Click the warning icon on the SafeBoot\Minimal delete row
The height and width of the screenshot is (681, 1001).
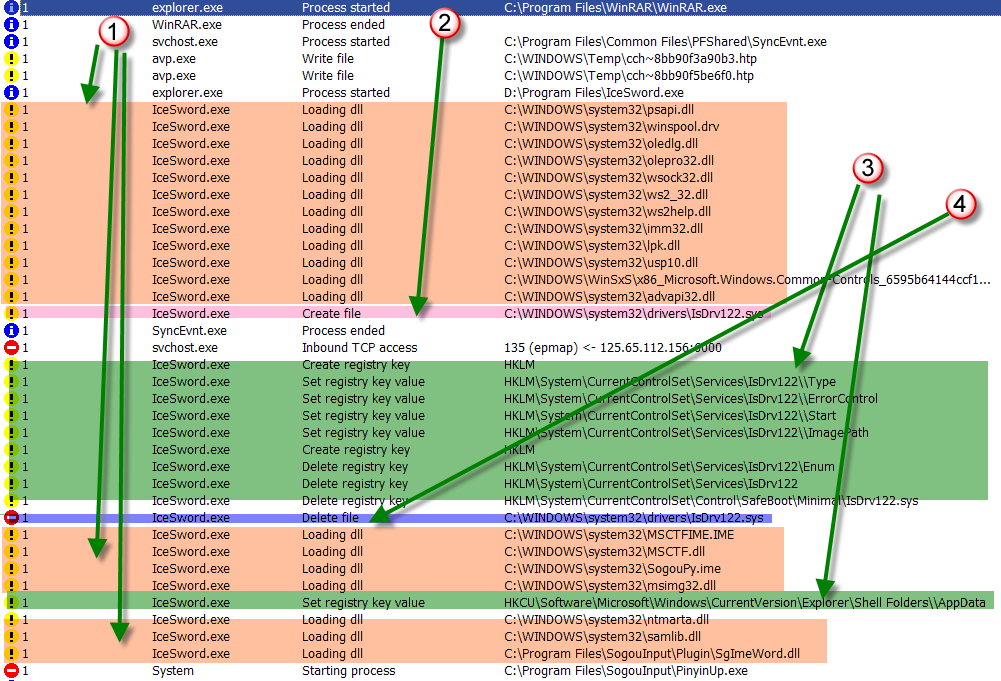coord(11,501)
